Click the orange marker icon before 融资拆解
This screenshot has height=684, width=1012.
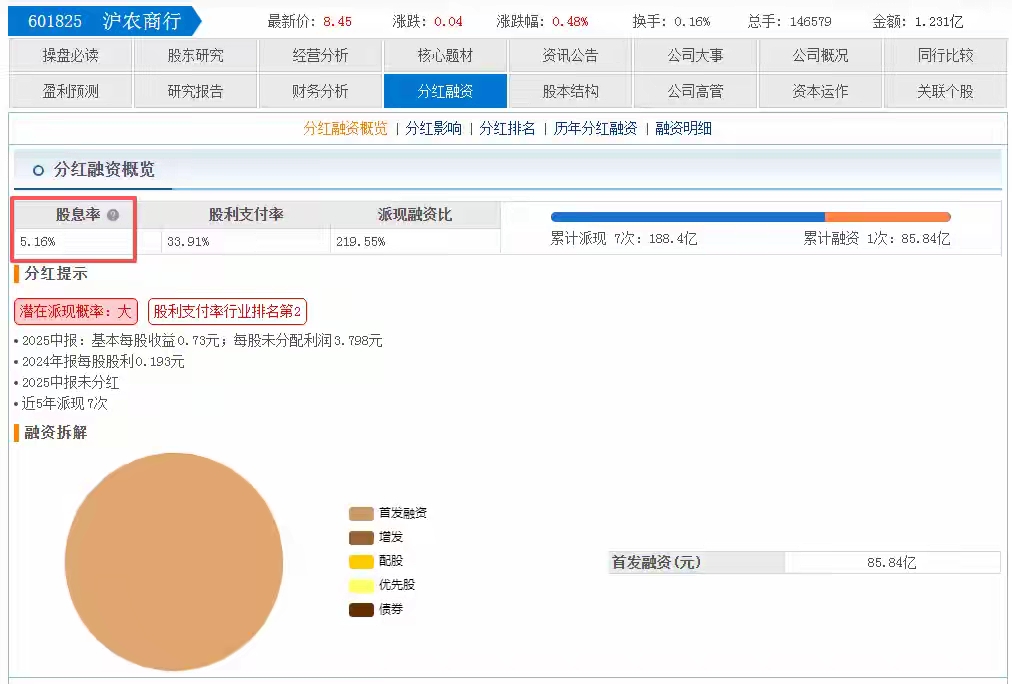15,433
